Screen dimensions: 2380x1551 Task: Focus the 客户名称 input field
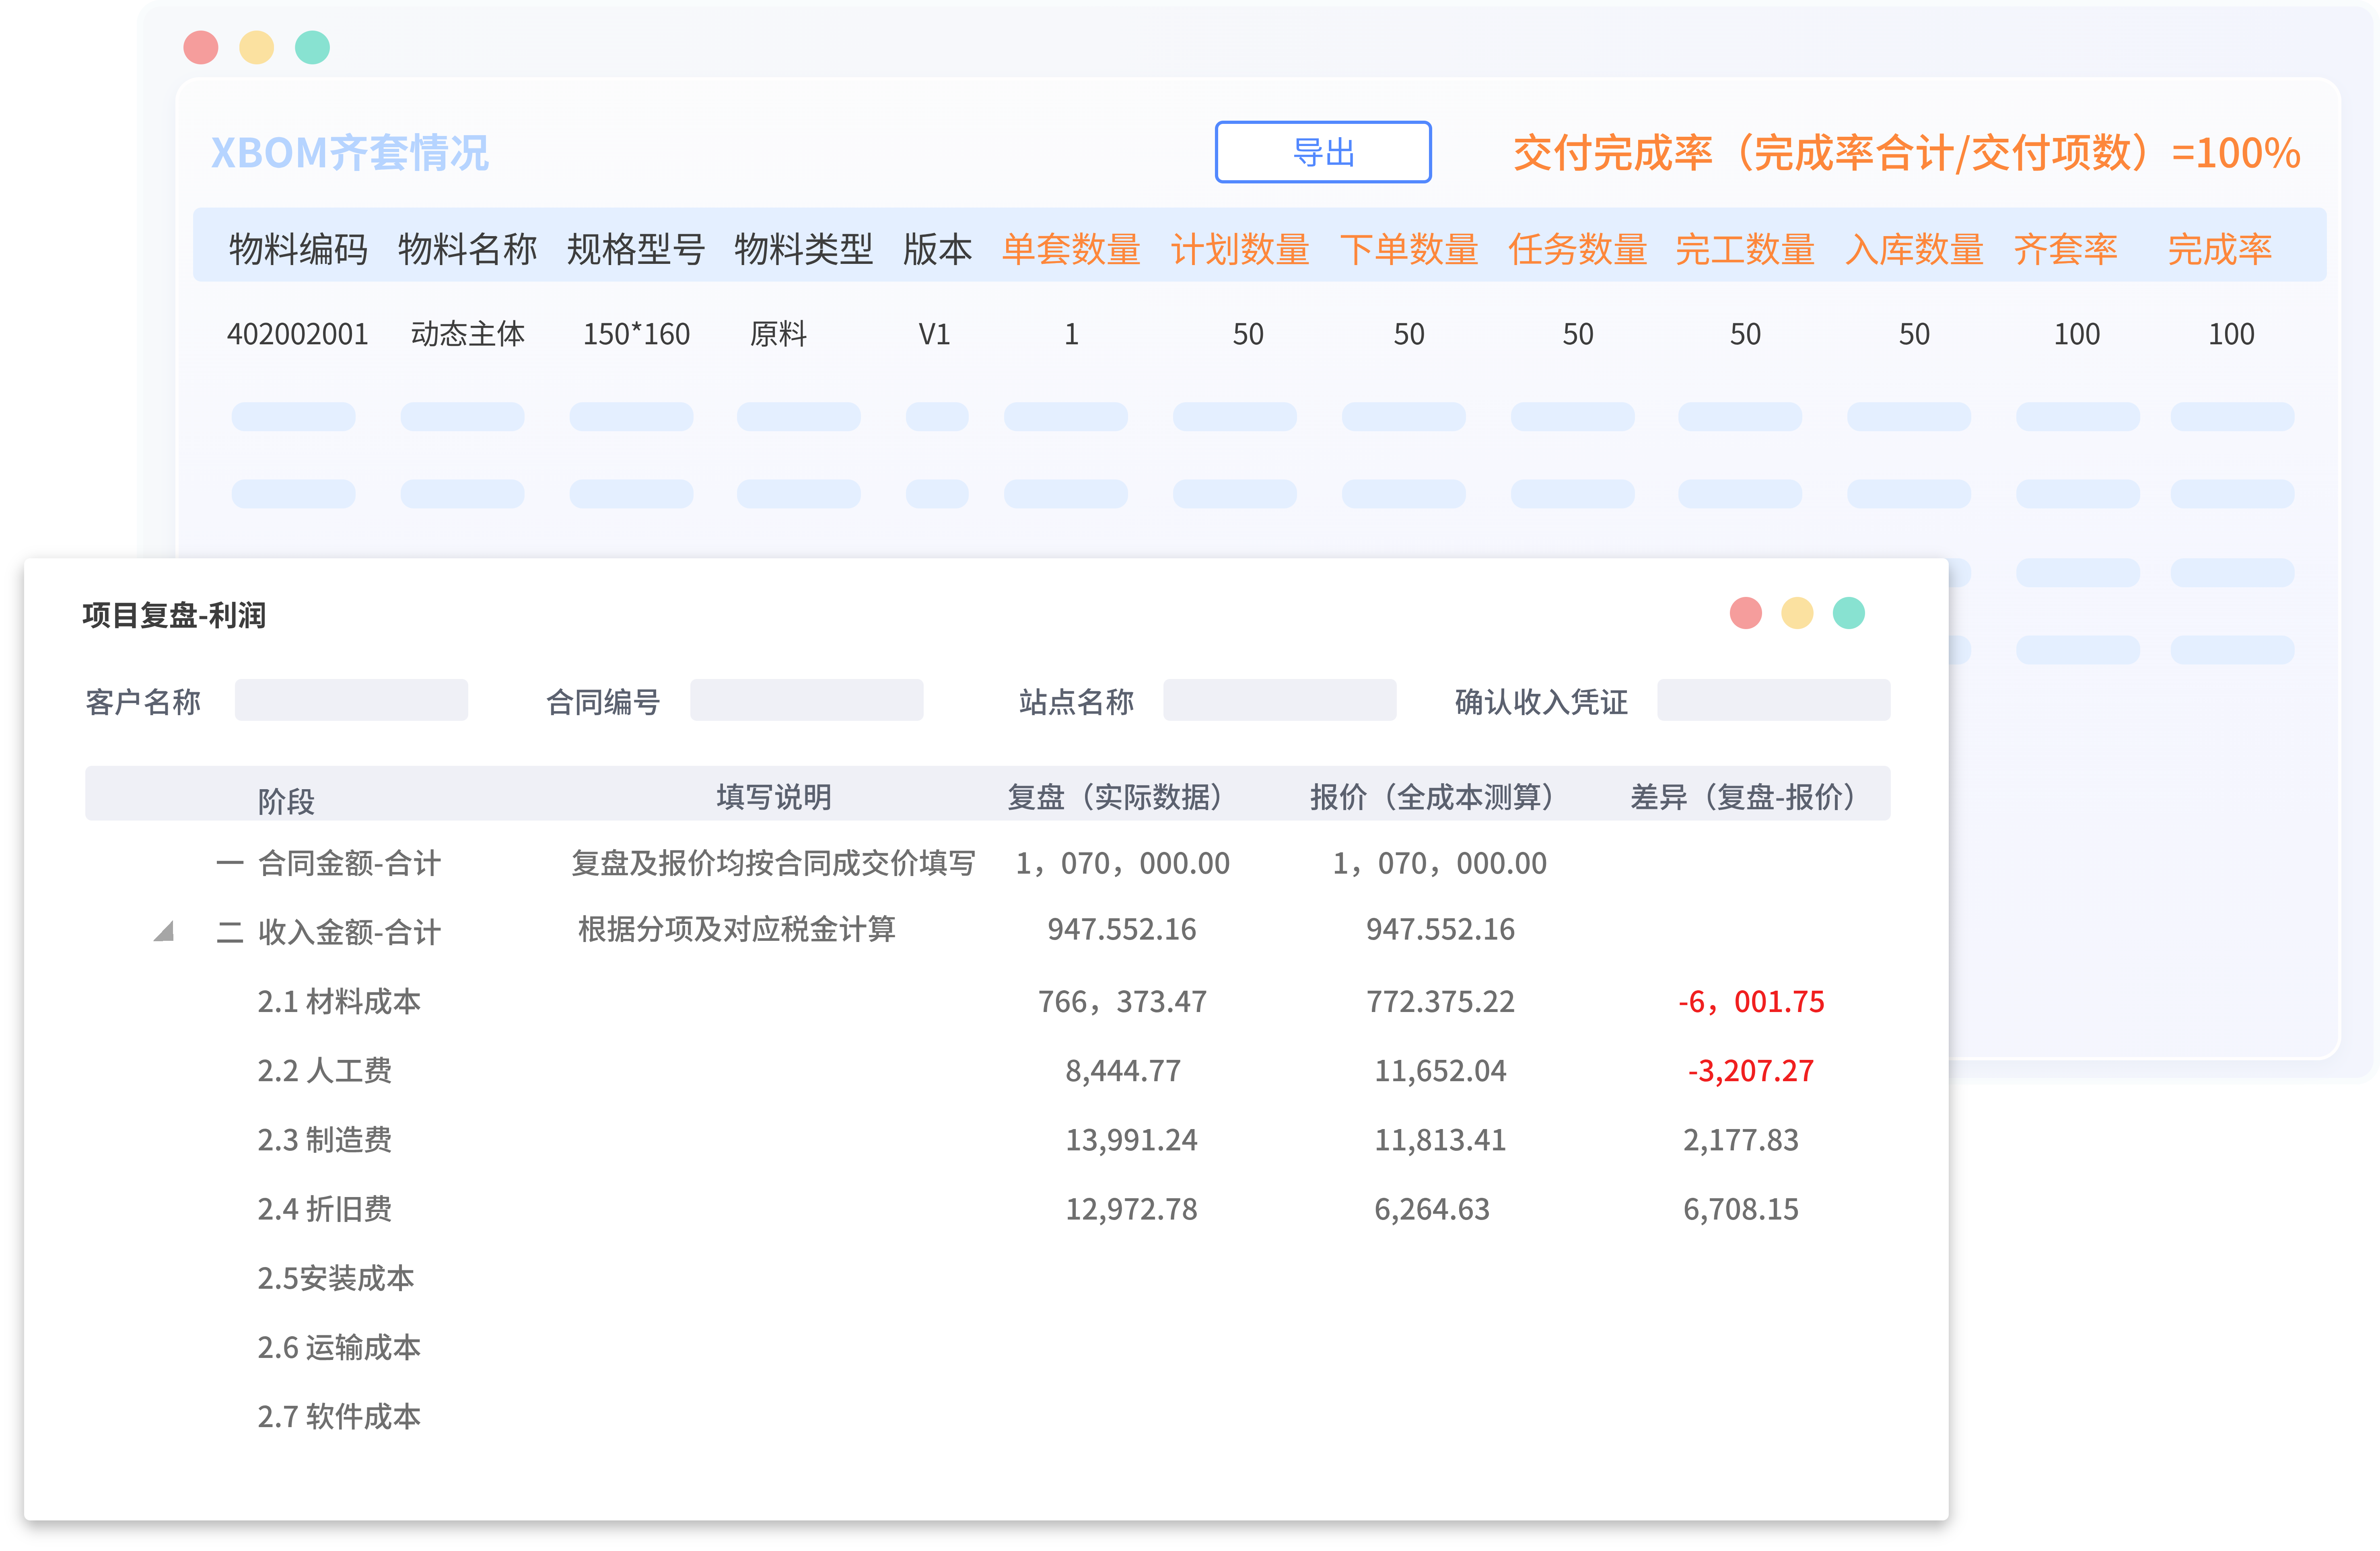tap(351, 700)
